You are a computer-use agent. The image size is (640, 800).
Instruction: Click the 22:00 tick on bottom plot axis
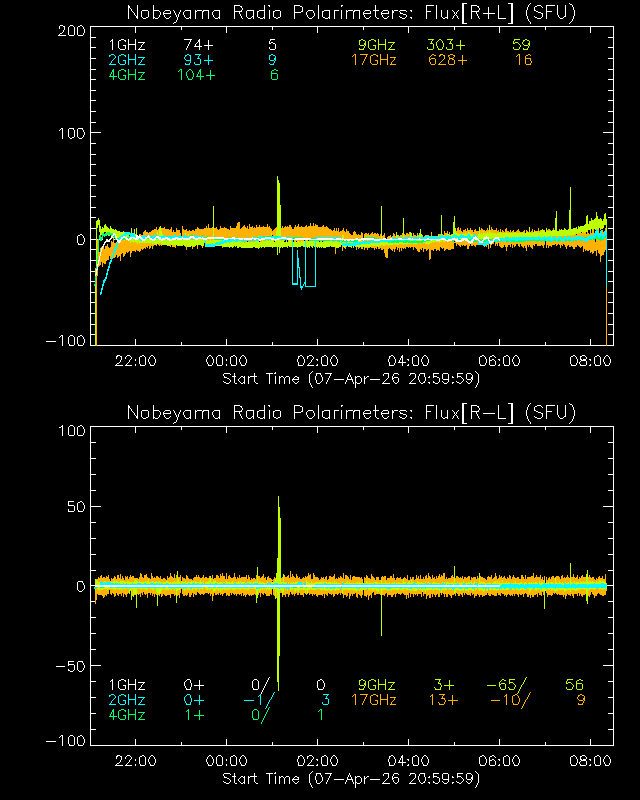pos(135,760)
